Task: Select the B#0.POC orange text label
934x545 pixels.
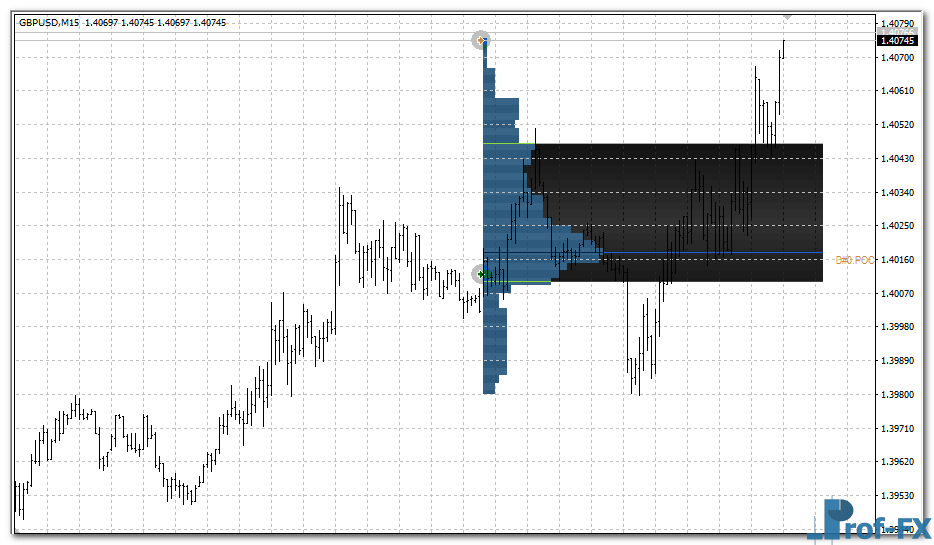Action: pos(855,260)
